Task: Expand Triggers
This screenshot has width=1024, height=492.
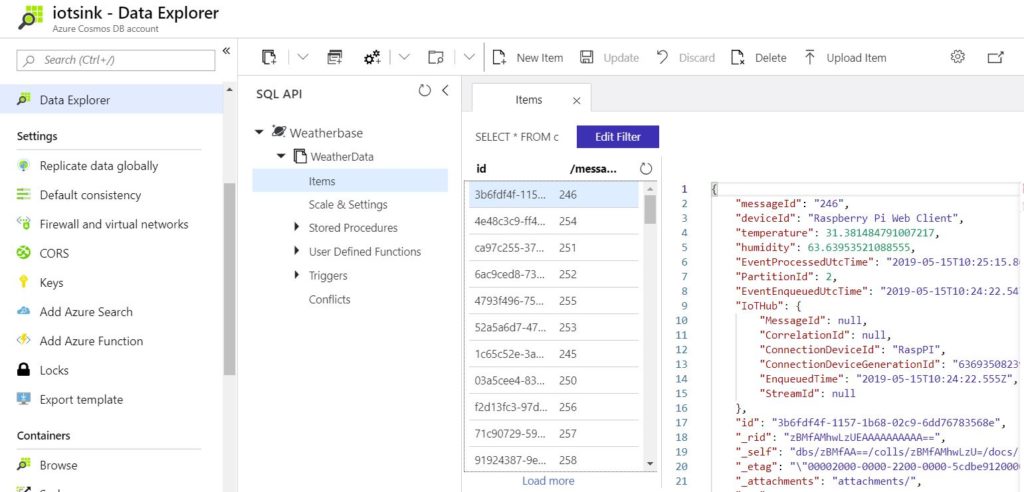Action: (x=296, y=275)
